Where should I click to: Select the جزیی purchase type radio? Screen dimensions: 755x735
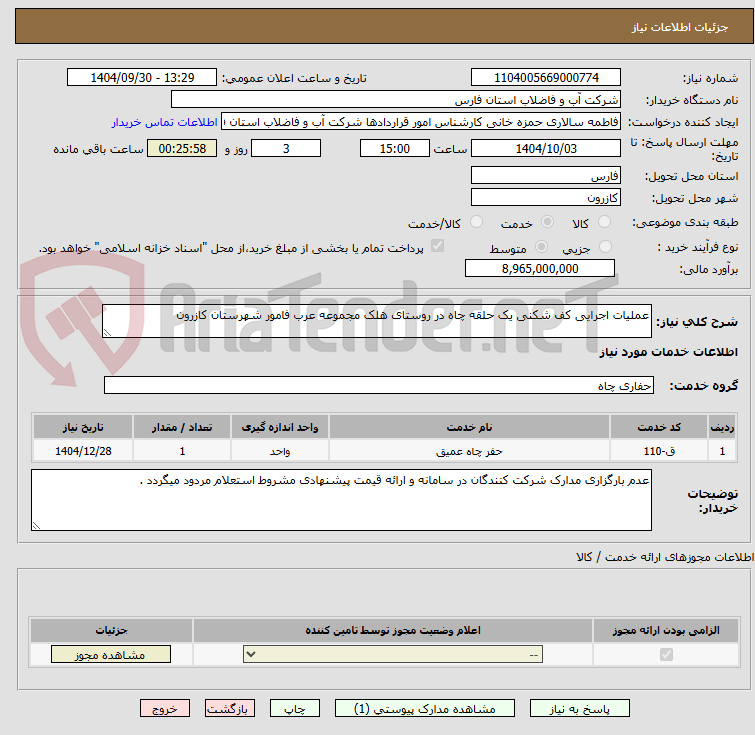(x=605, y=247)
